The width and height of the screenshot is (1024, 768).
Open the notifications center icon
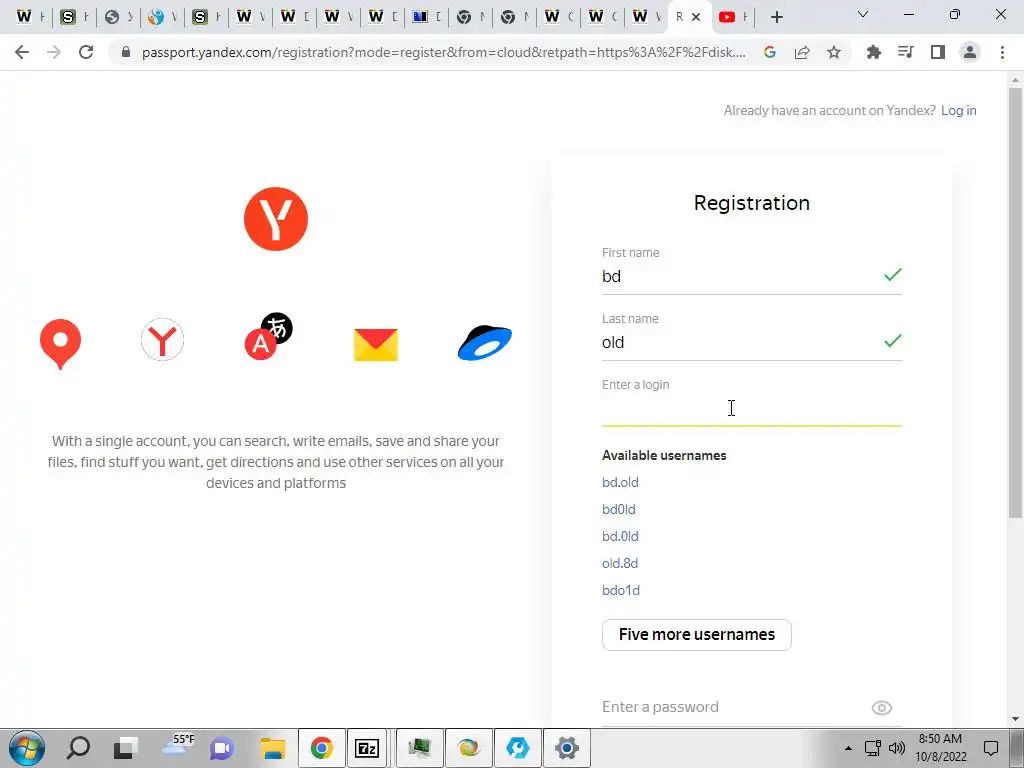pos(991,748)
